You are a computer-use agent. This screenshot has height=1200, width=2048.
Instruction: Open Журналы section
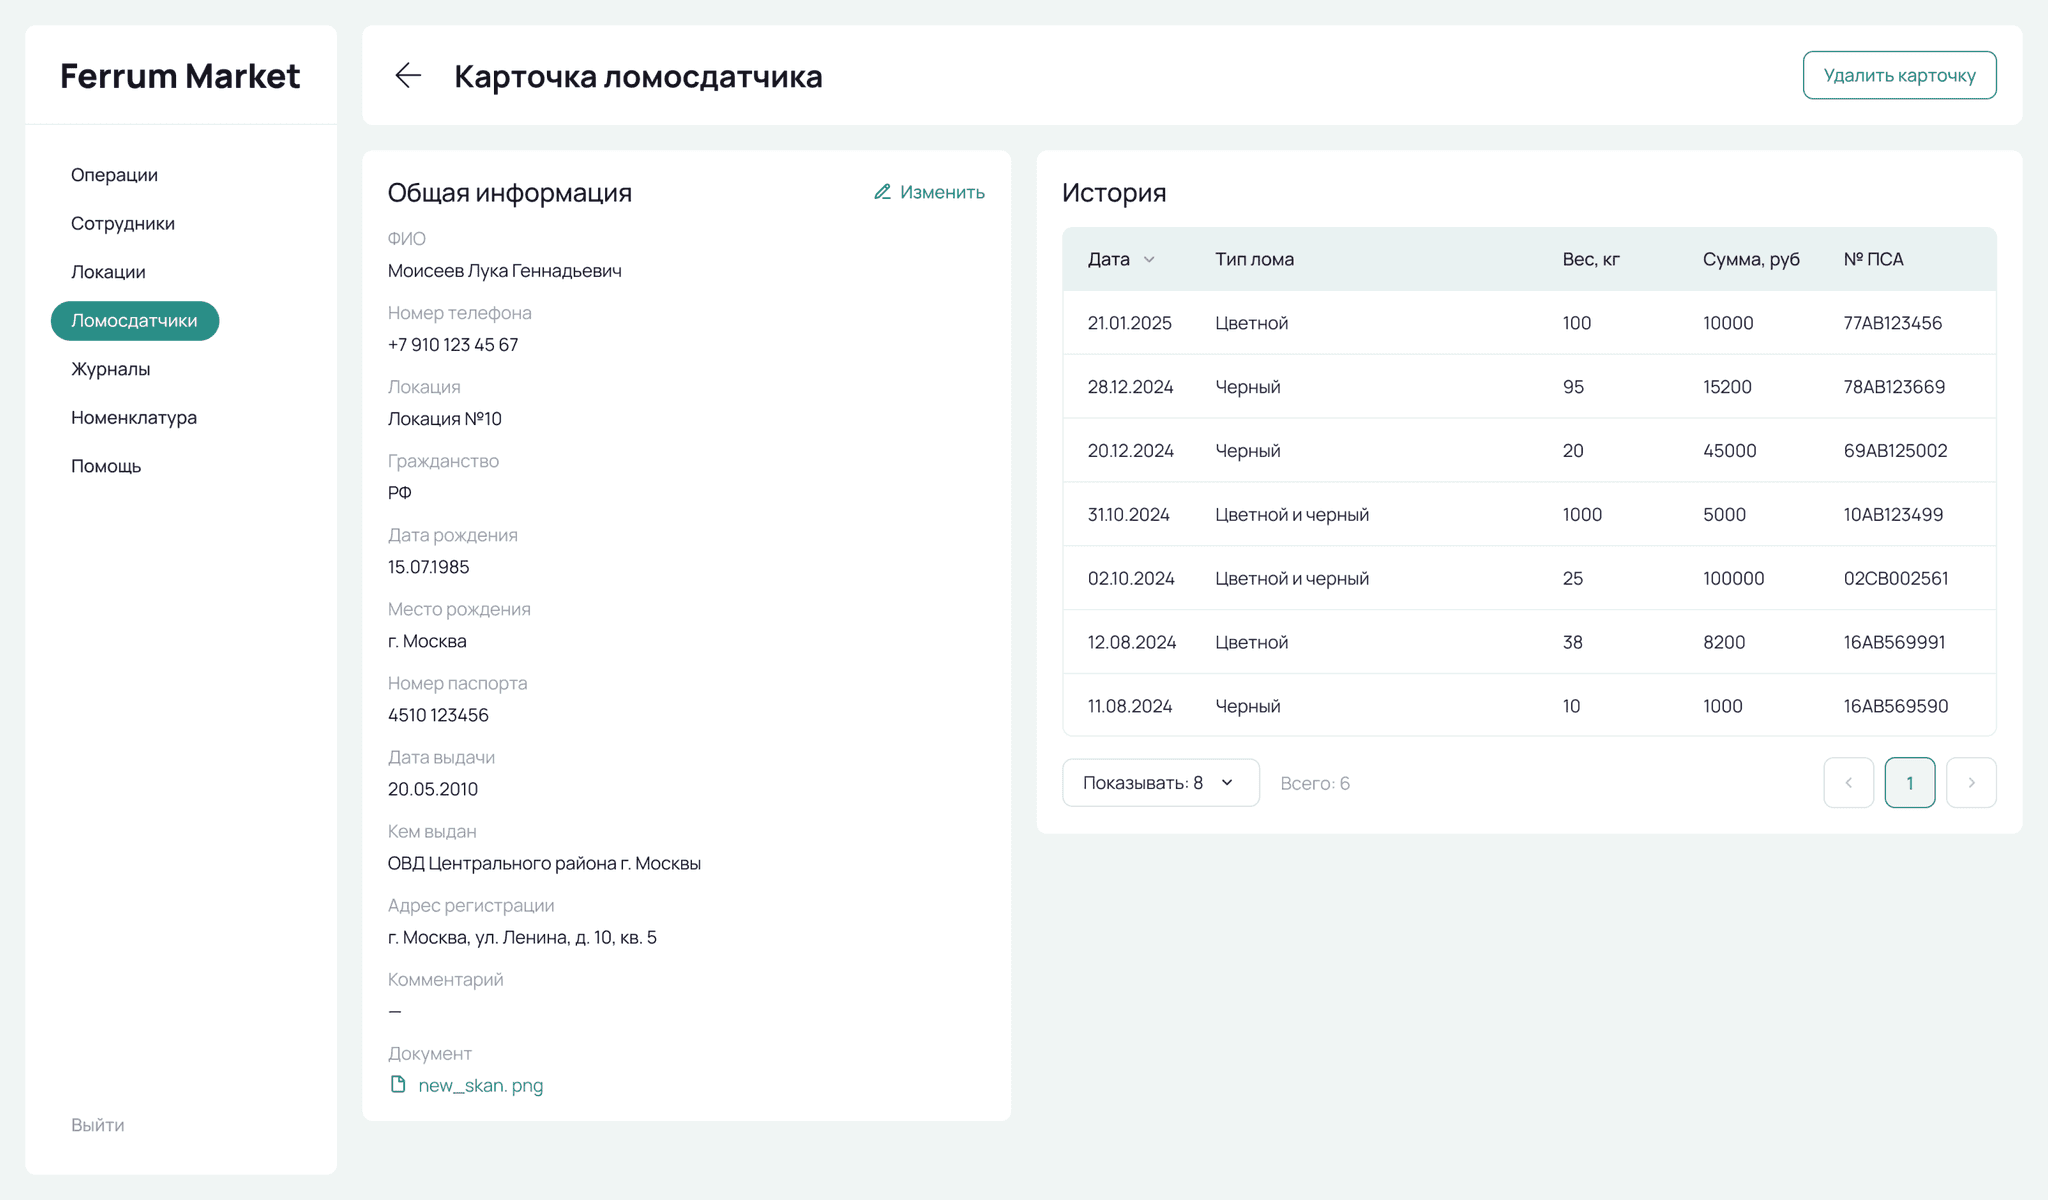(110, 369)
